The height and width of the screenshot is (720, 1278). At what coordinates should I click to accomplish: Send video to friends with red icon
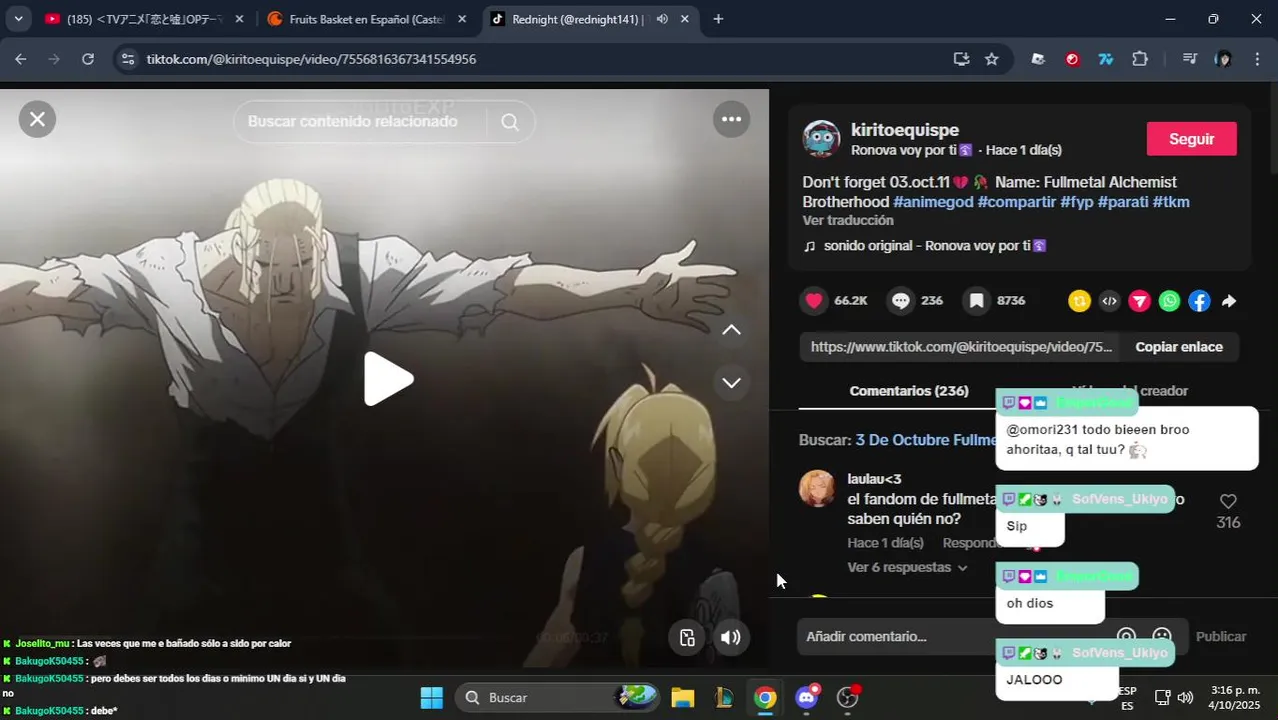(x=1139, y=300)
